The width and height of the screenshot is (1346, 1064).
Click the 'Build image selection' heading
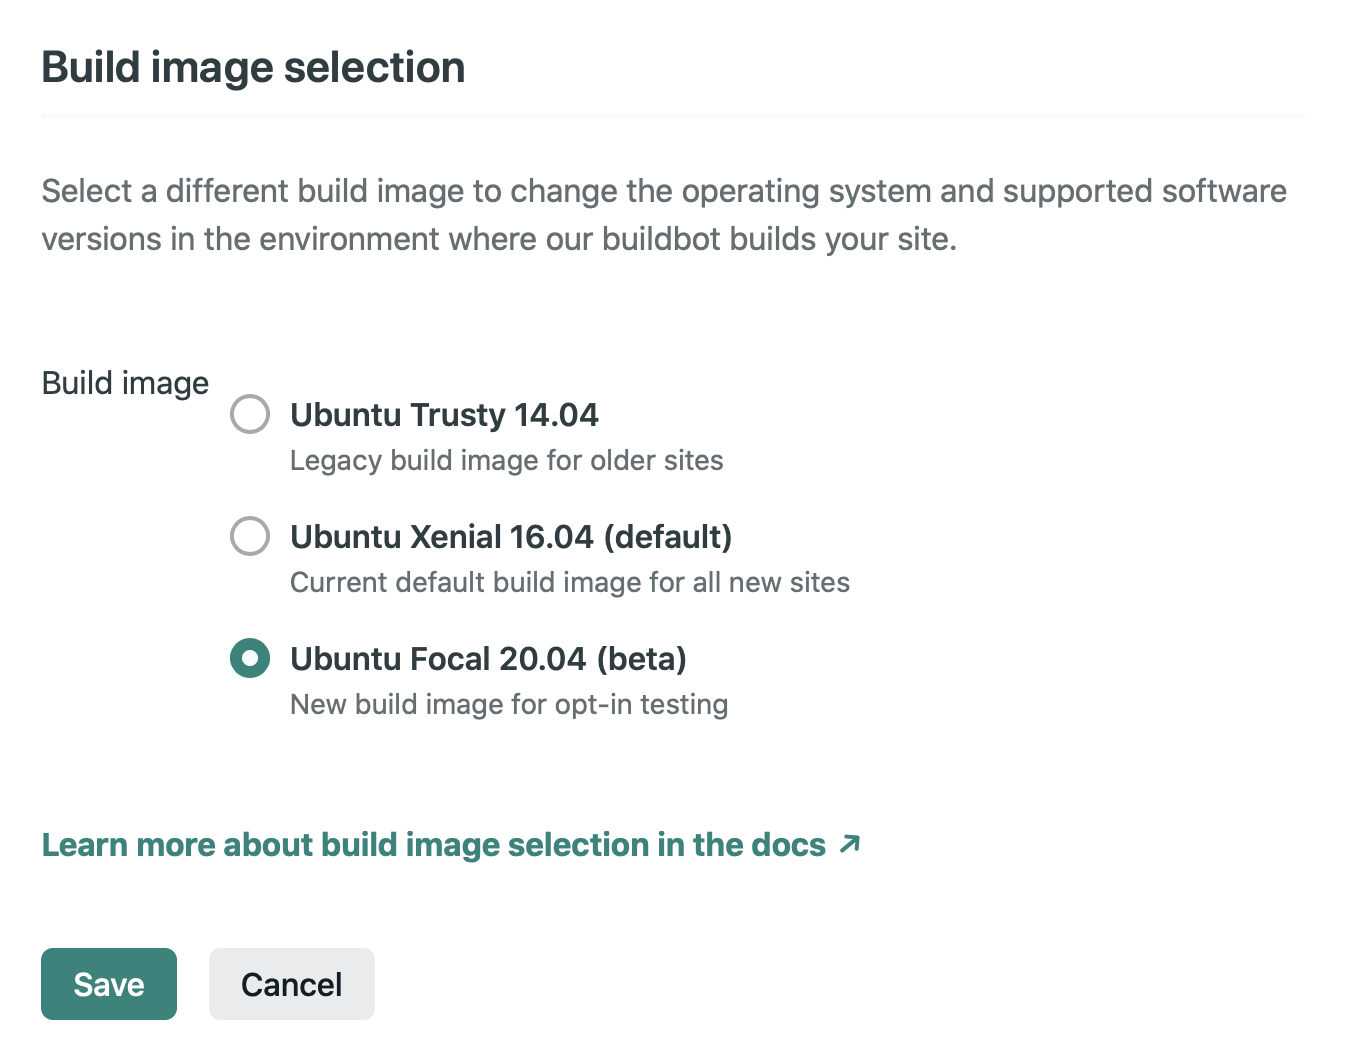pos(253,68)
